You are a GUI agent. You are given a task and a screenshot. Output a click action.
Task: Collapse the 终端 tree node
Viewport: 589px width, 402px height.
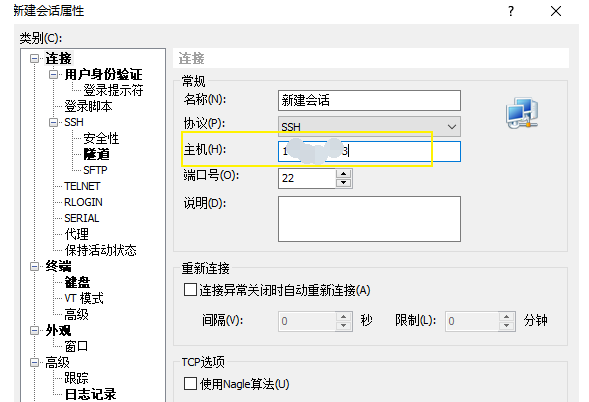coord(35,266)
